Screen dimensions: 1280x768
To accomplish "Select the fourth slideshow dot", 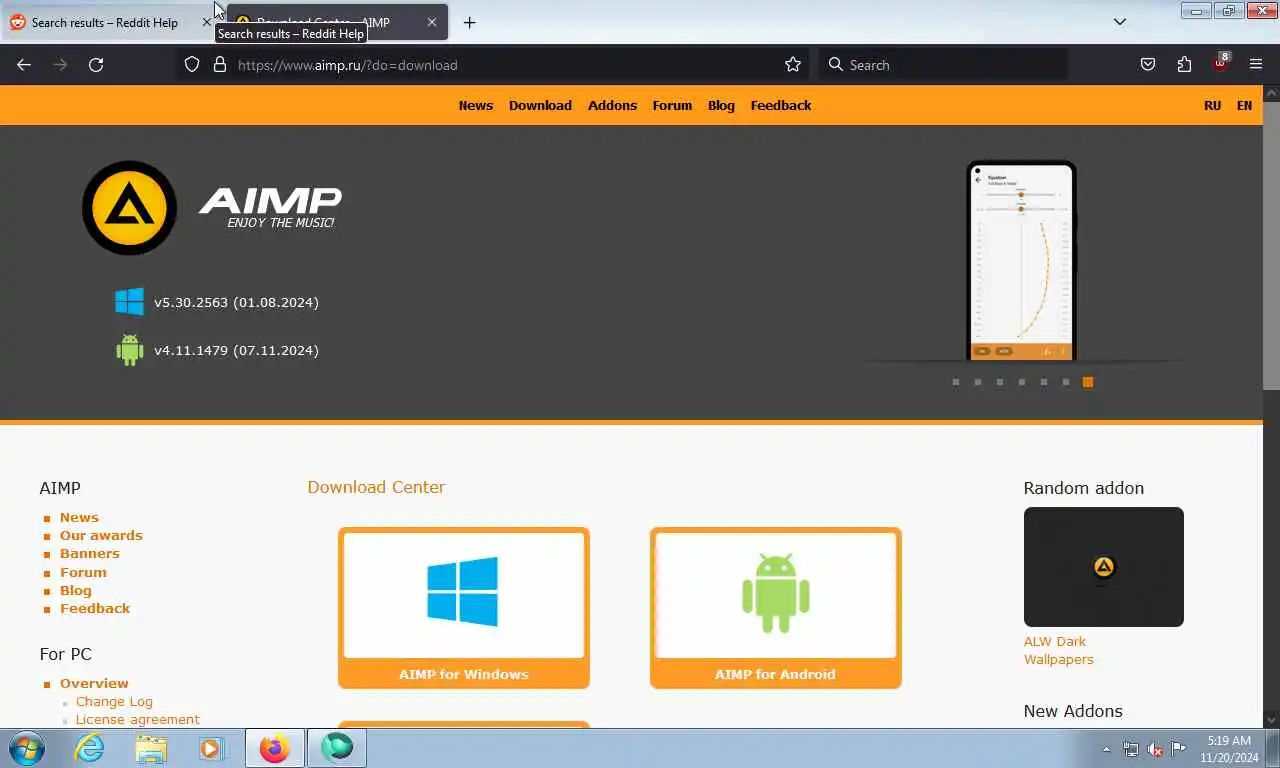I will [1022, 382].
